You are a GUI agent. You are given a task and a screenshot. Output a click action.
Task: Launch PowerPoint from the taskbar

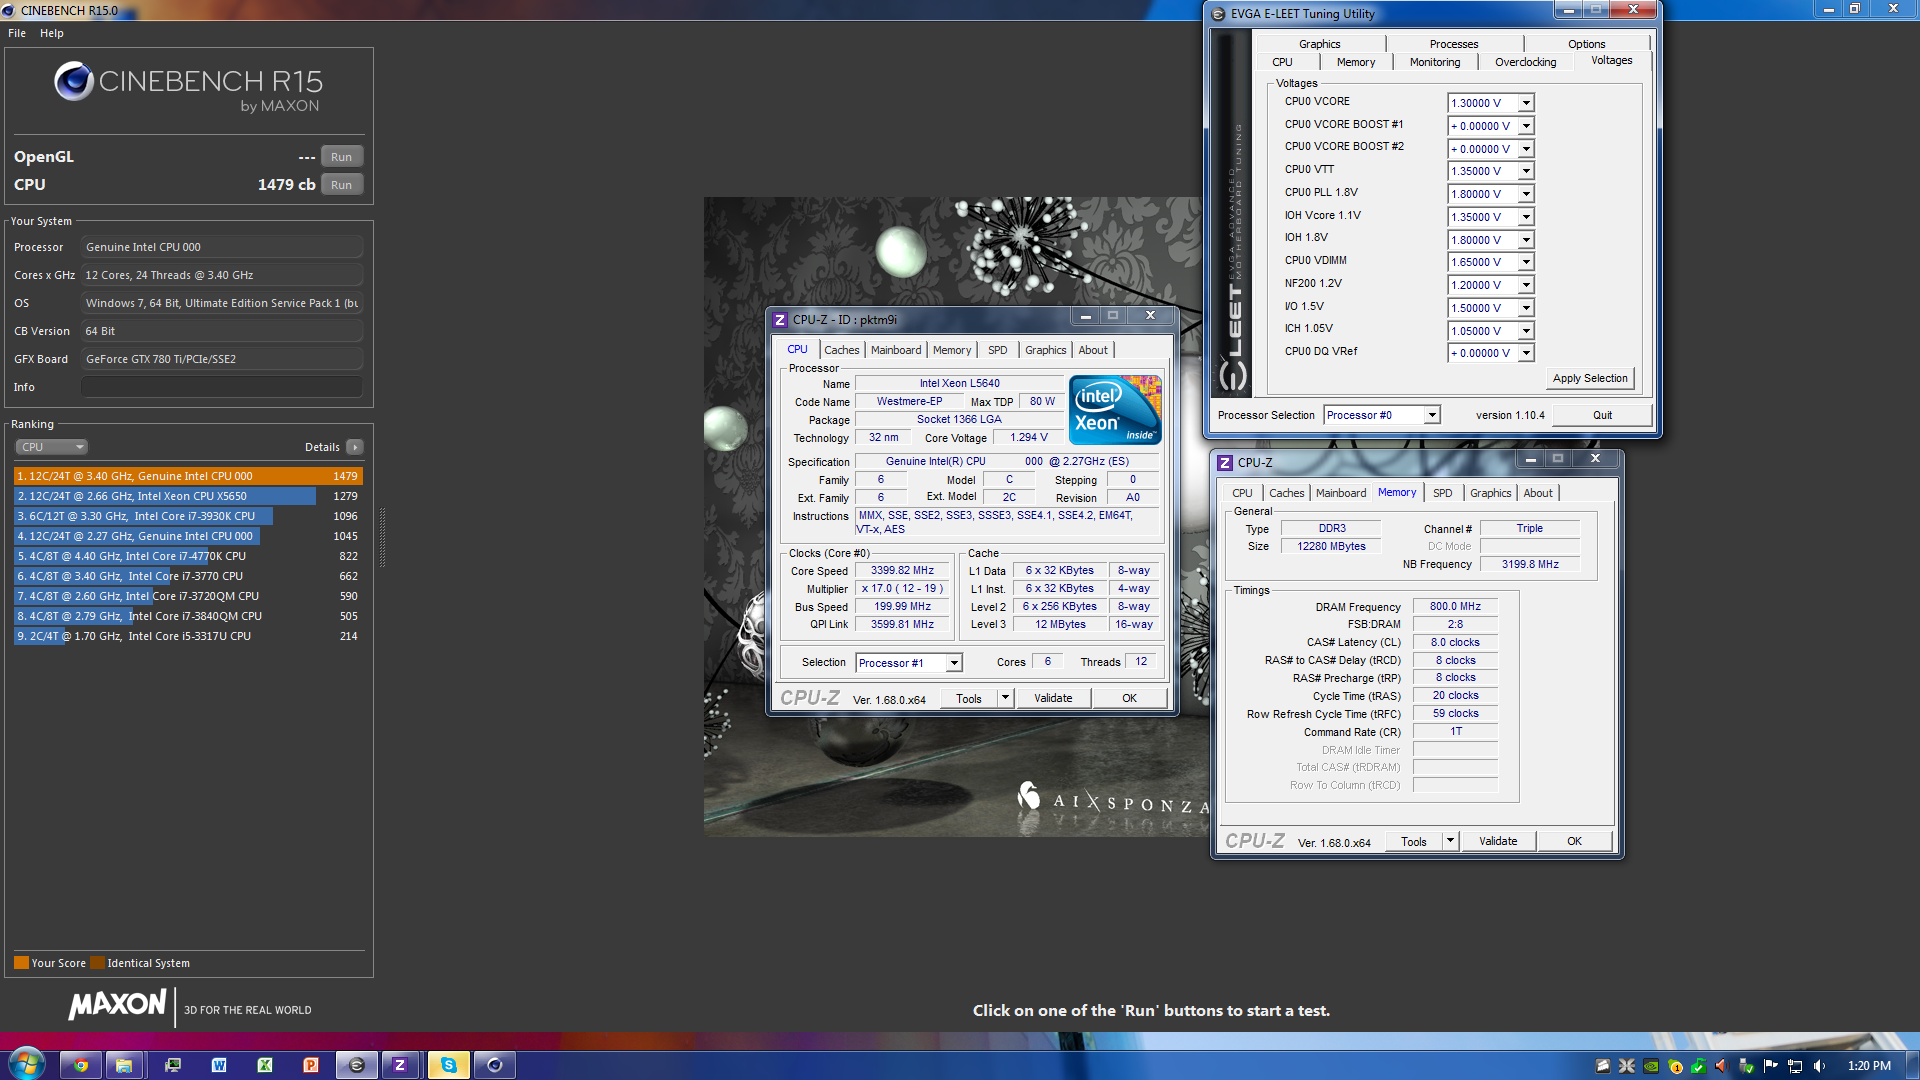point(311,1065)
